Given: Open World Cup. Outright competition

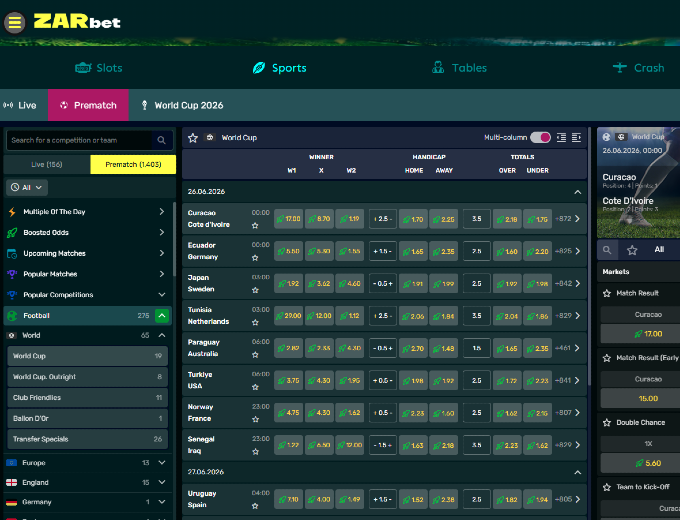Looking at the screenshot, I should click(x=88, y=376).
